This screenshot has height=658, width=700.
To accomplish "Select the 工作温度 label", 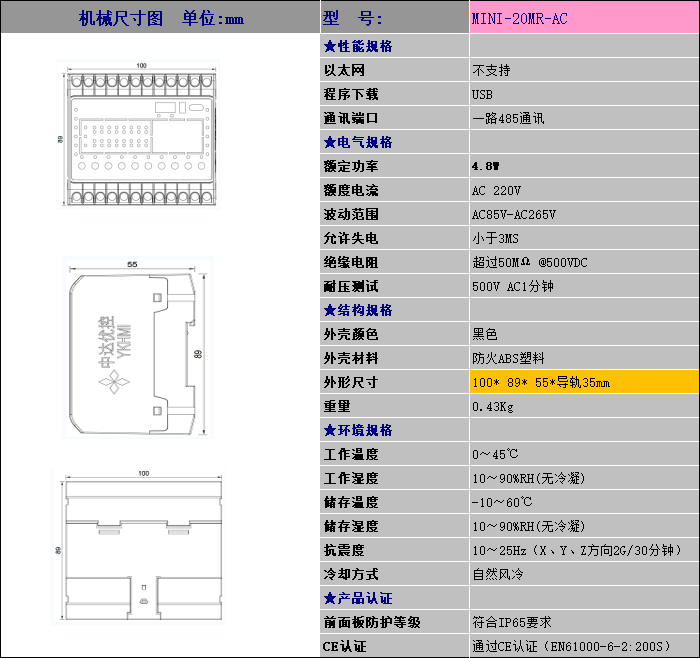I will click(x=351, y=454).
